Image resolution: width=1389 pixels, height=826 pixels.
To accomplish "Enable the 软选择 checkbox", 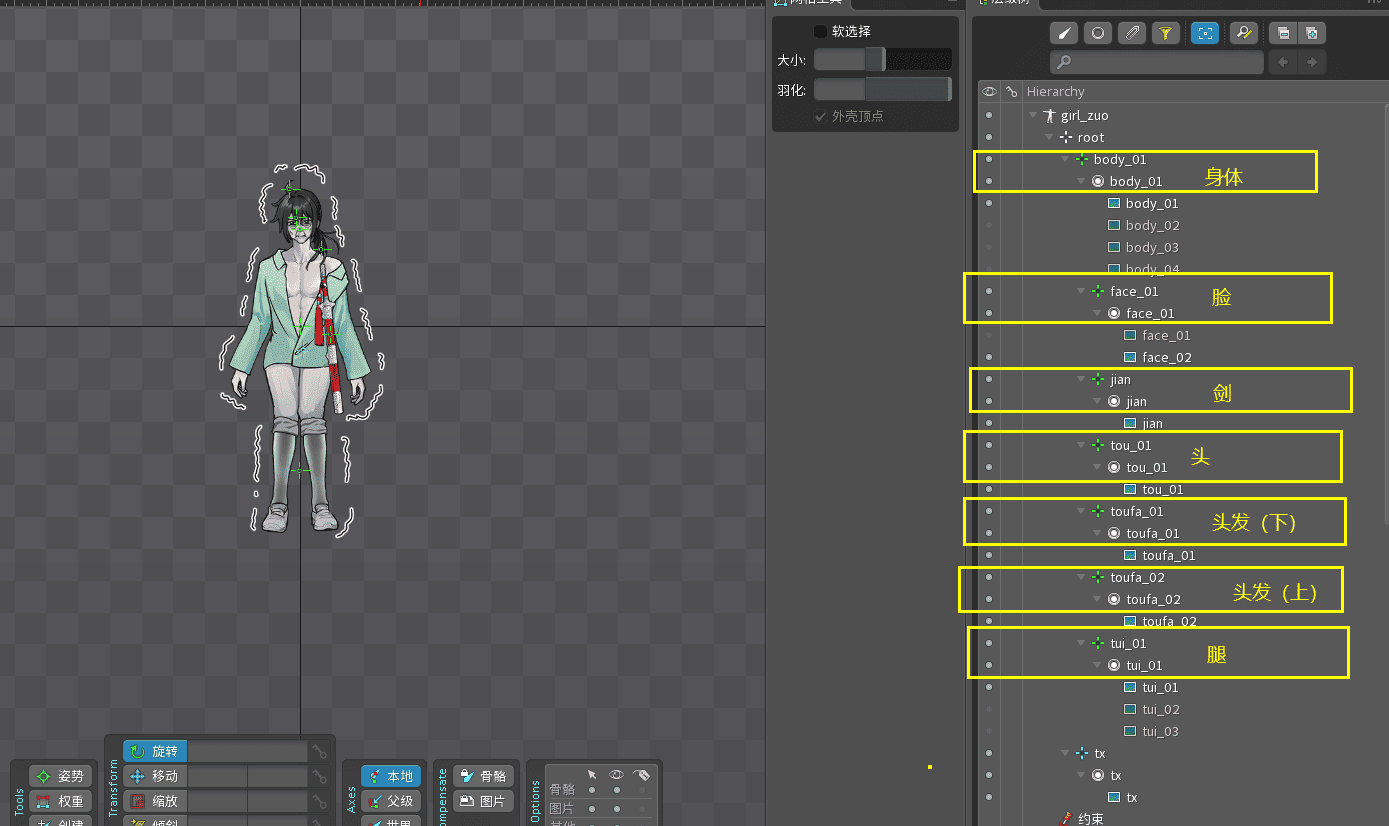I will [821, 31].
